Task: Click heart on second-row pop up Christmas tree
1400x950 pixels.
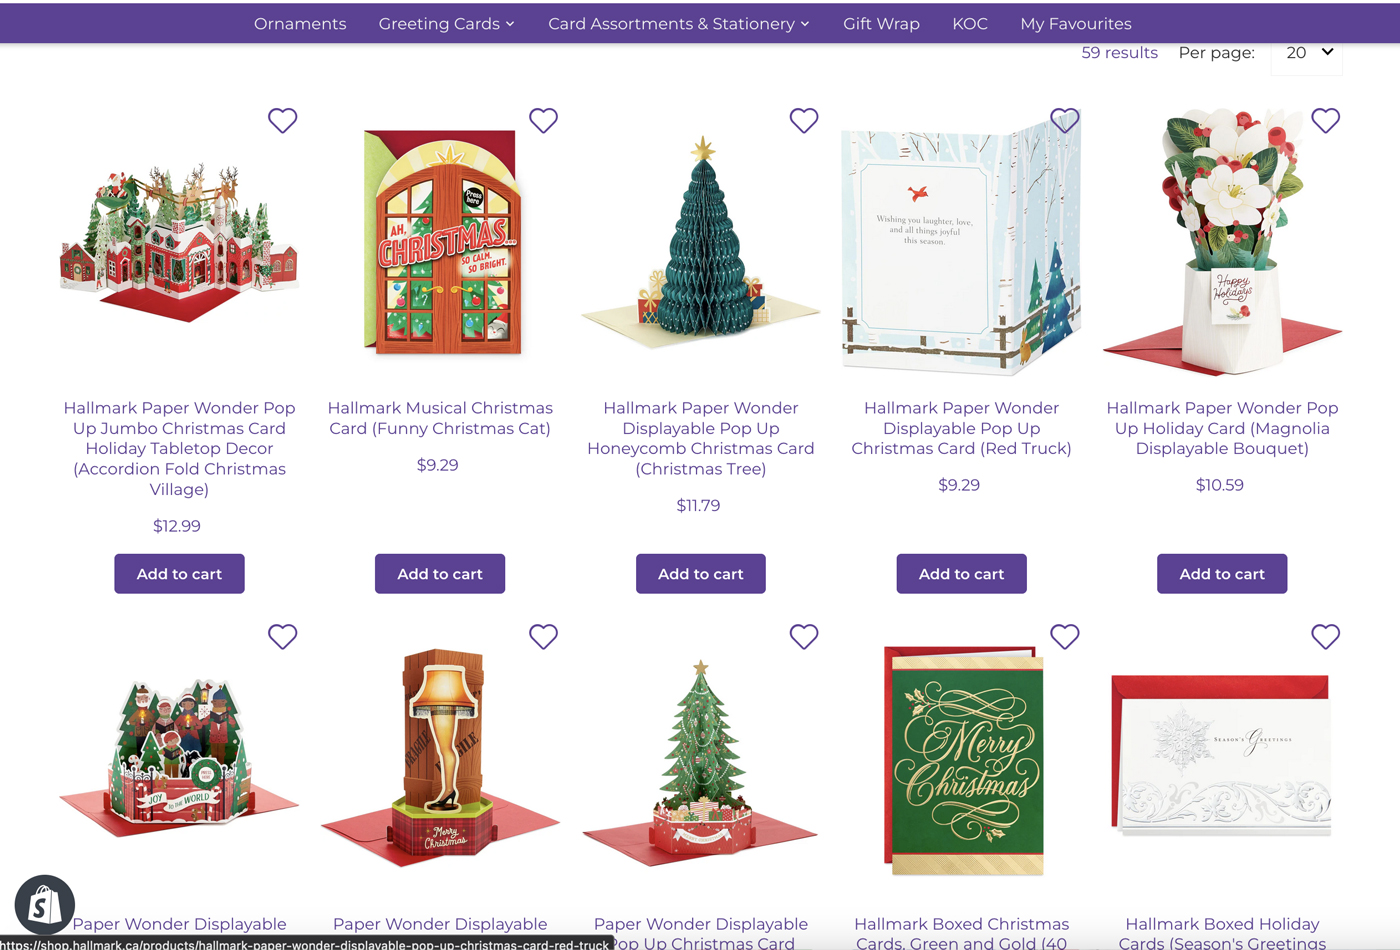Action: (804, 636)
